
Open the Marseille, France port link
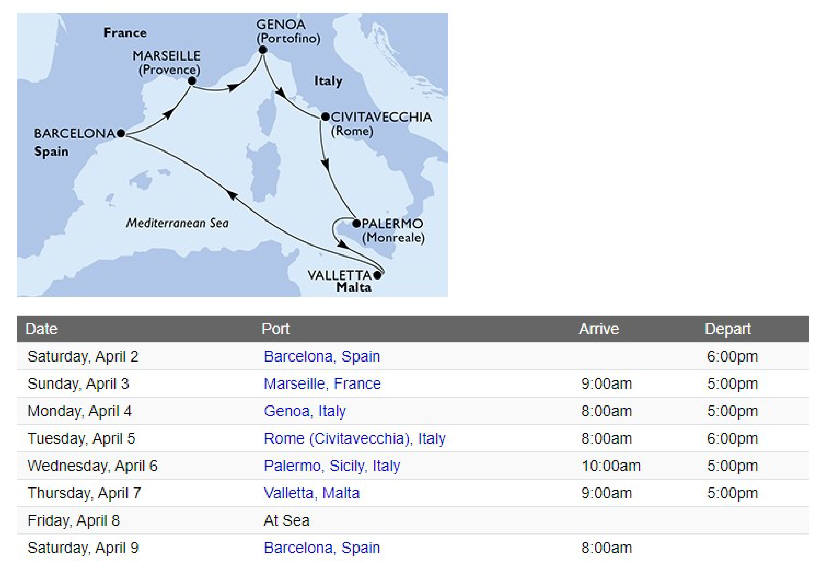click(322, 384)
